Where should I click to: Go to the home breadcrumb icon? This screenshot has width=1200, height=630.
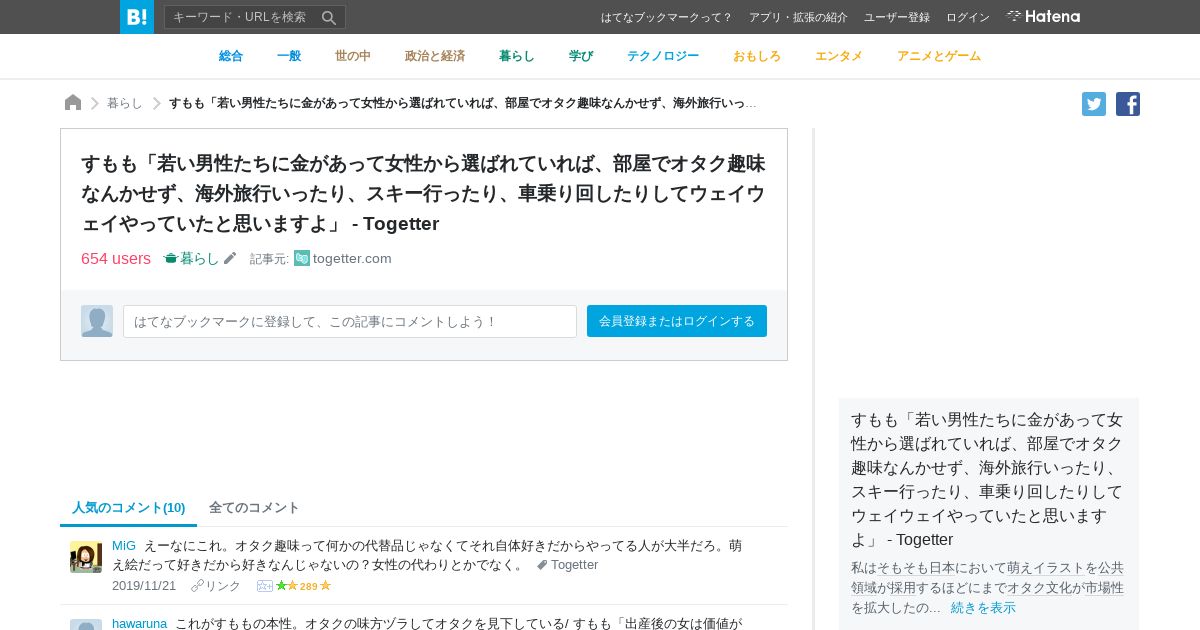73,103
